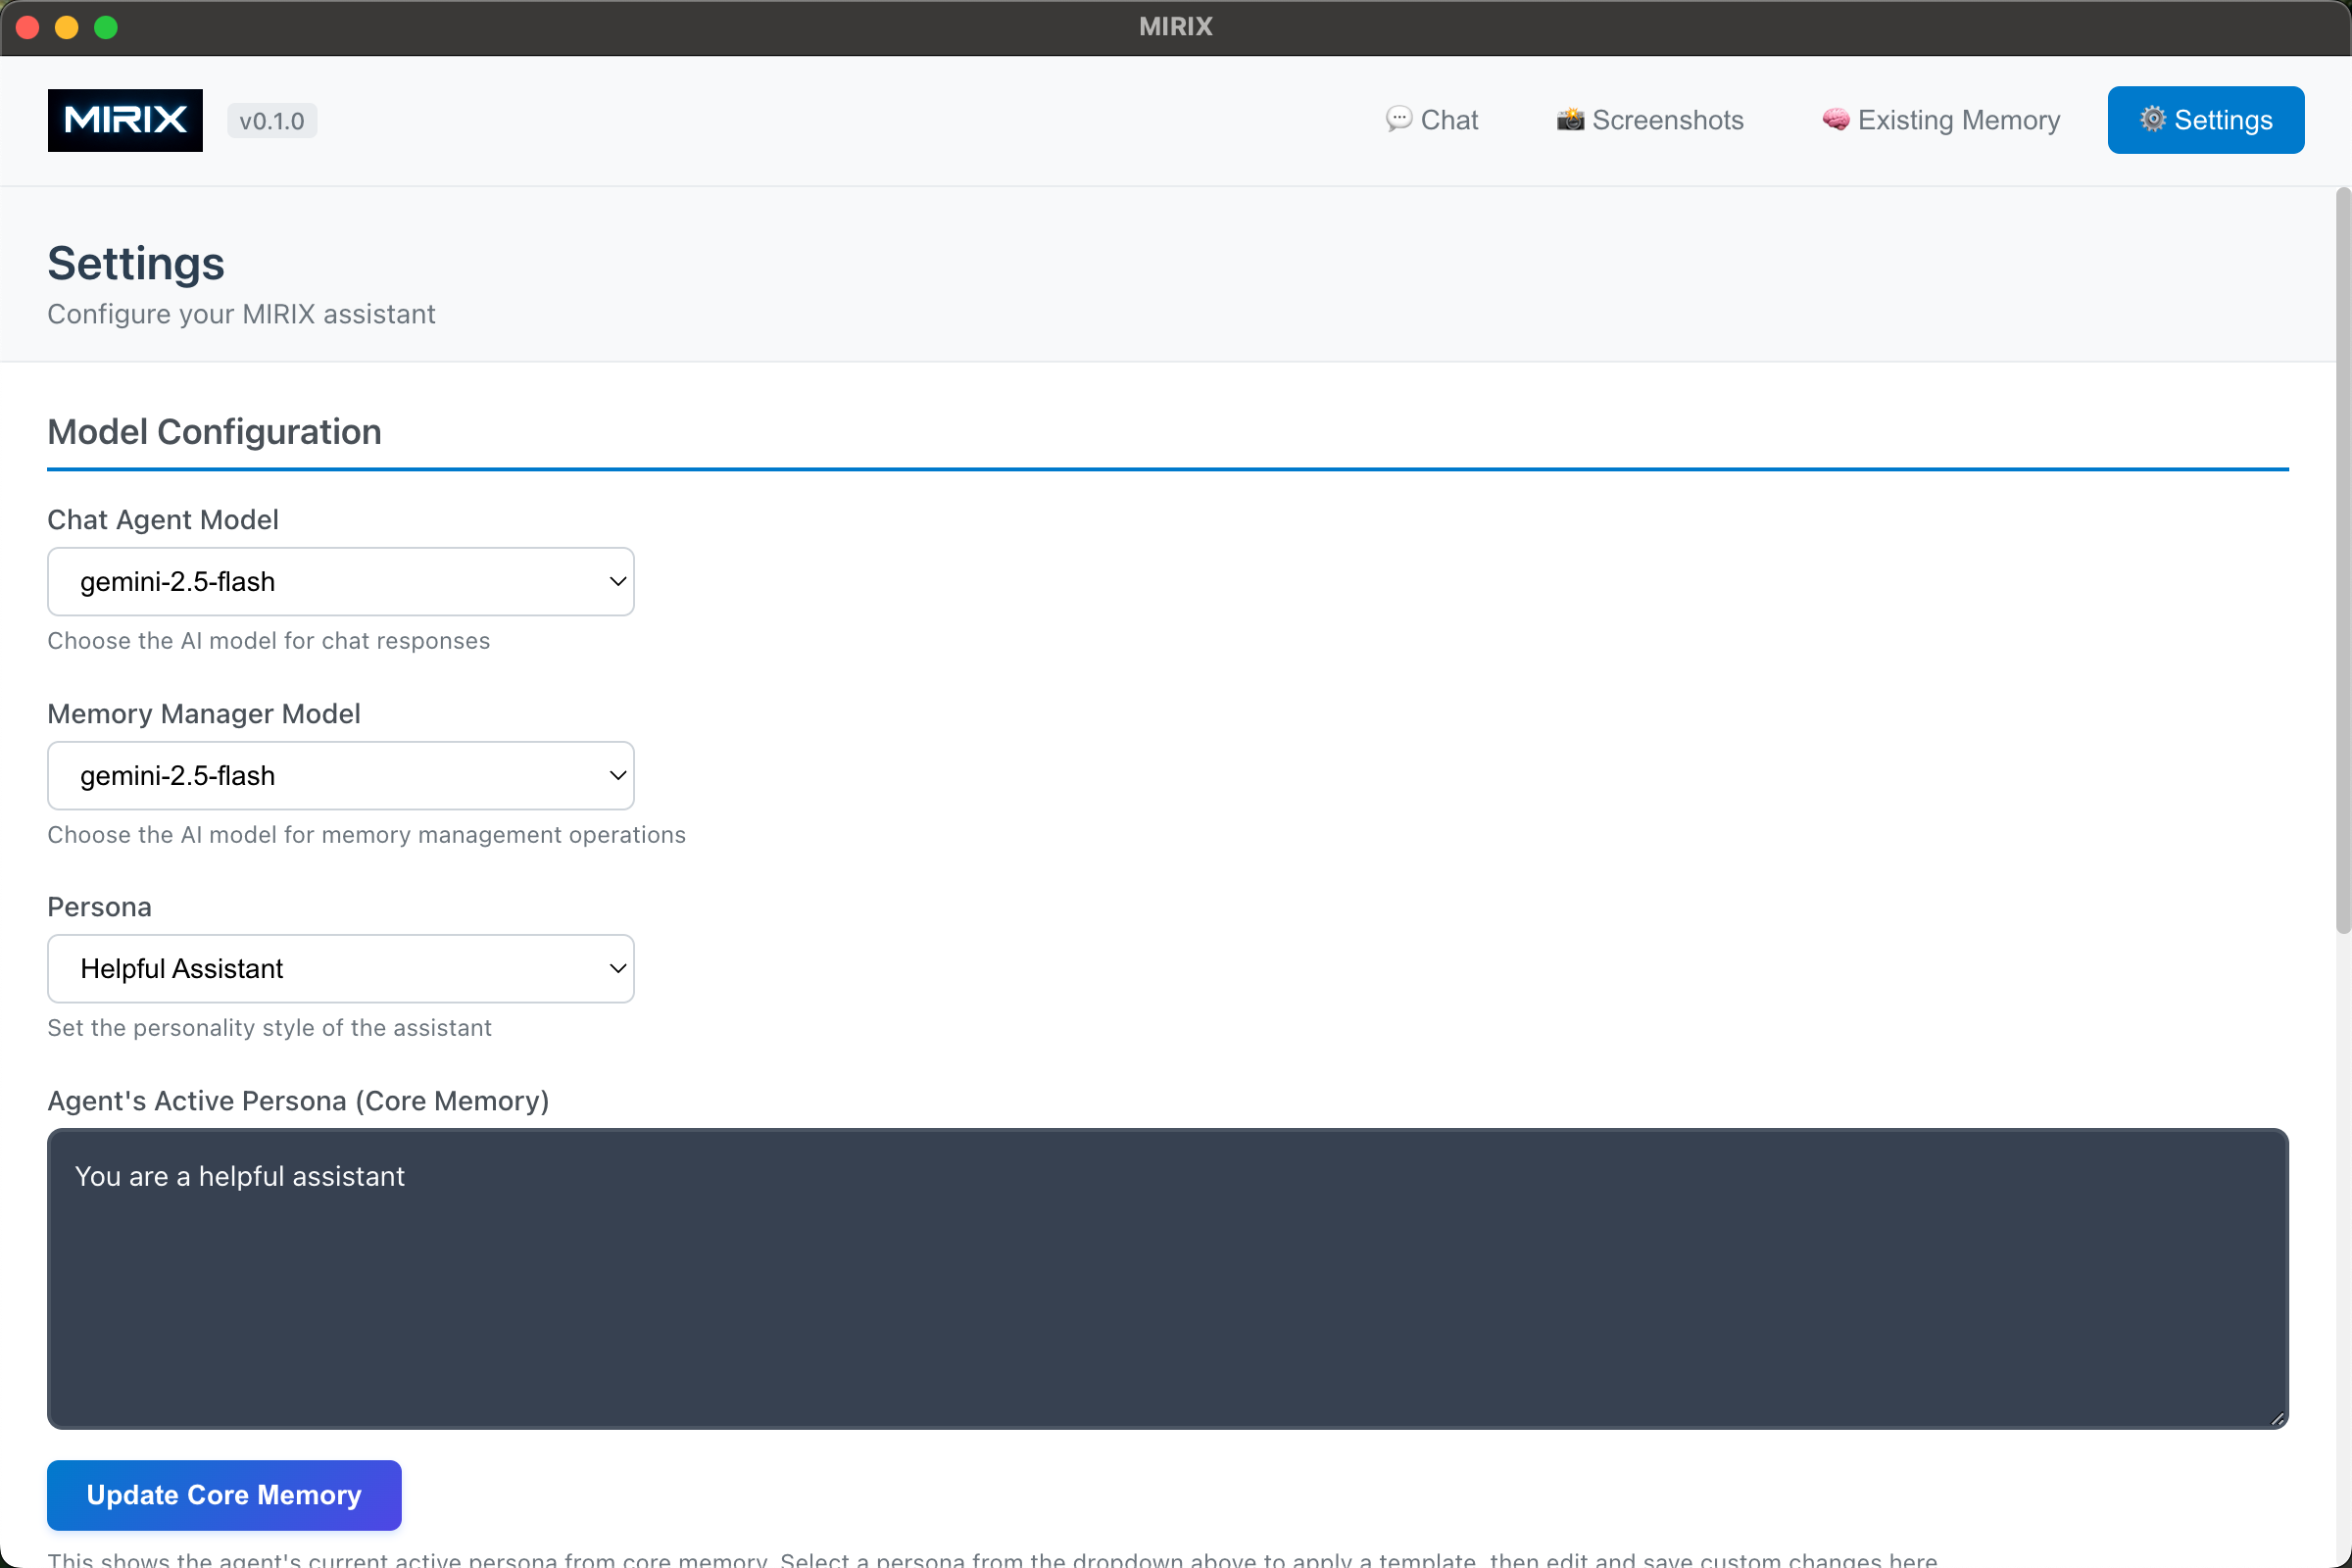Open the Existing Memory tab
2352x1568 pixels.
pos(1940,120)
